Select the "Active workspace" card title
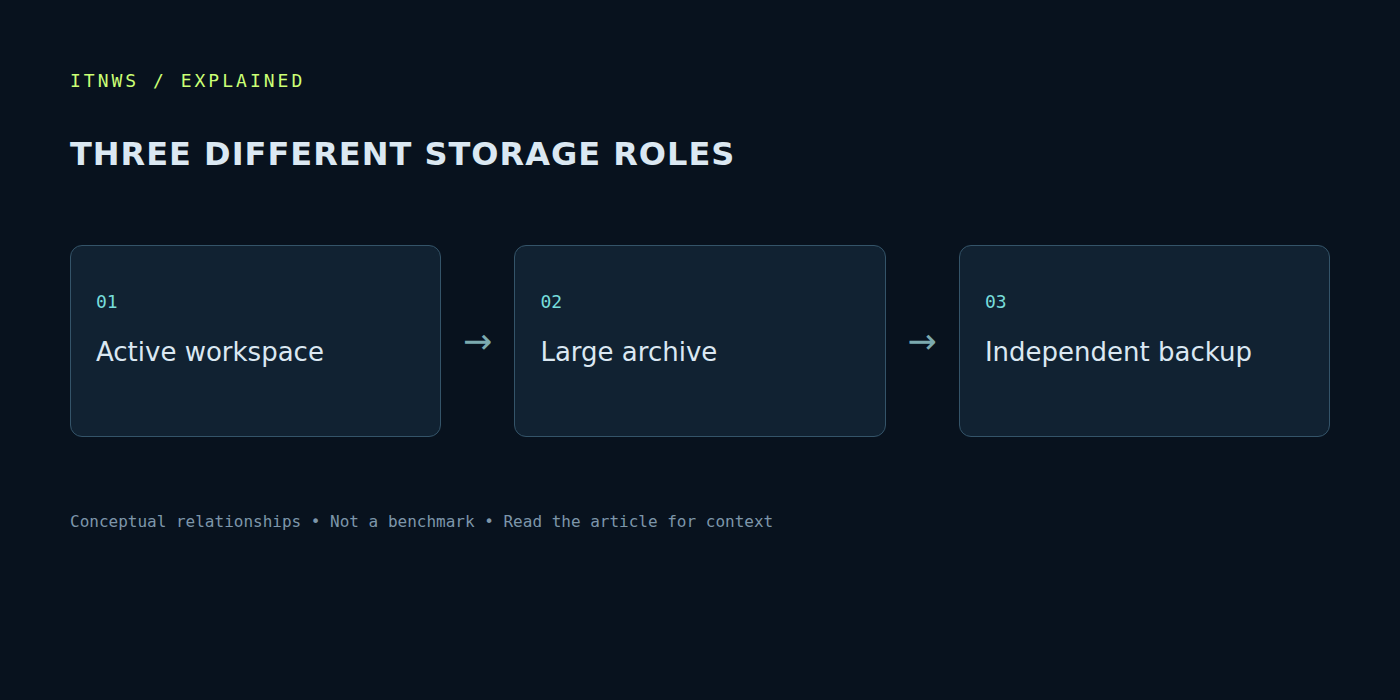This screenshot has height=700, width=1400. [x=210, y=352]
